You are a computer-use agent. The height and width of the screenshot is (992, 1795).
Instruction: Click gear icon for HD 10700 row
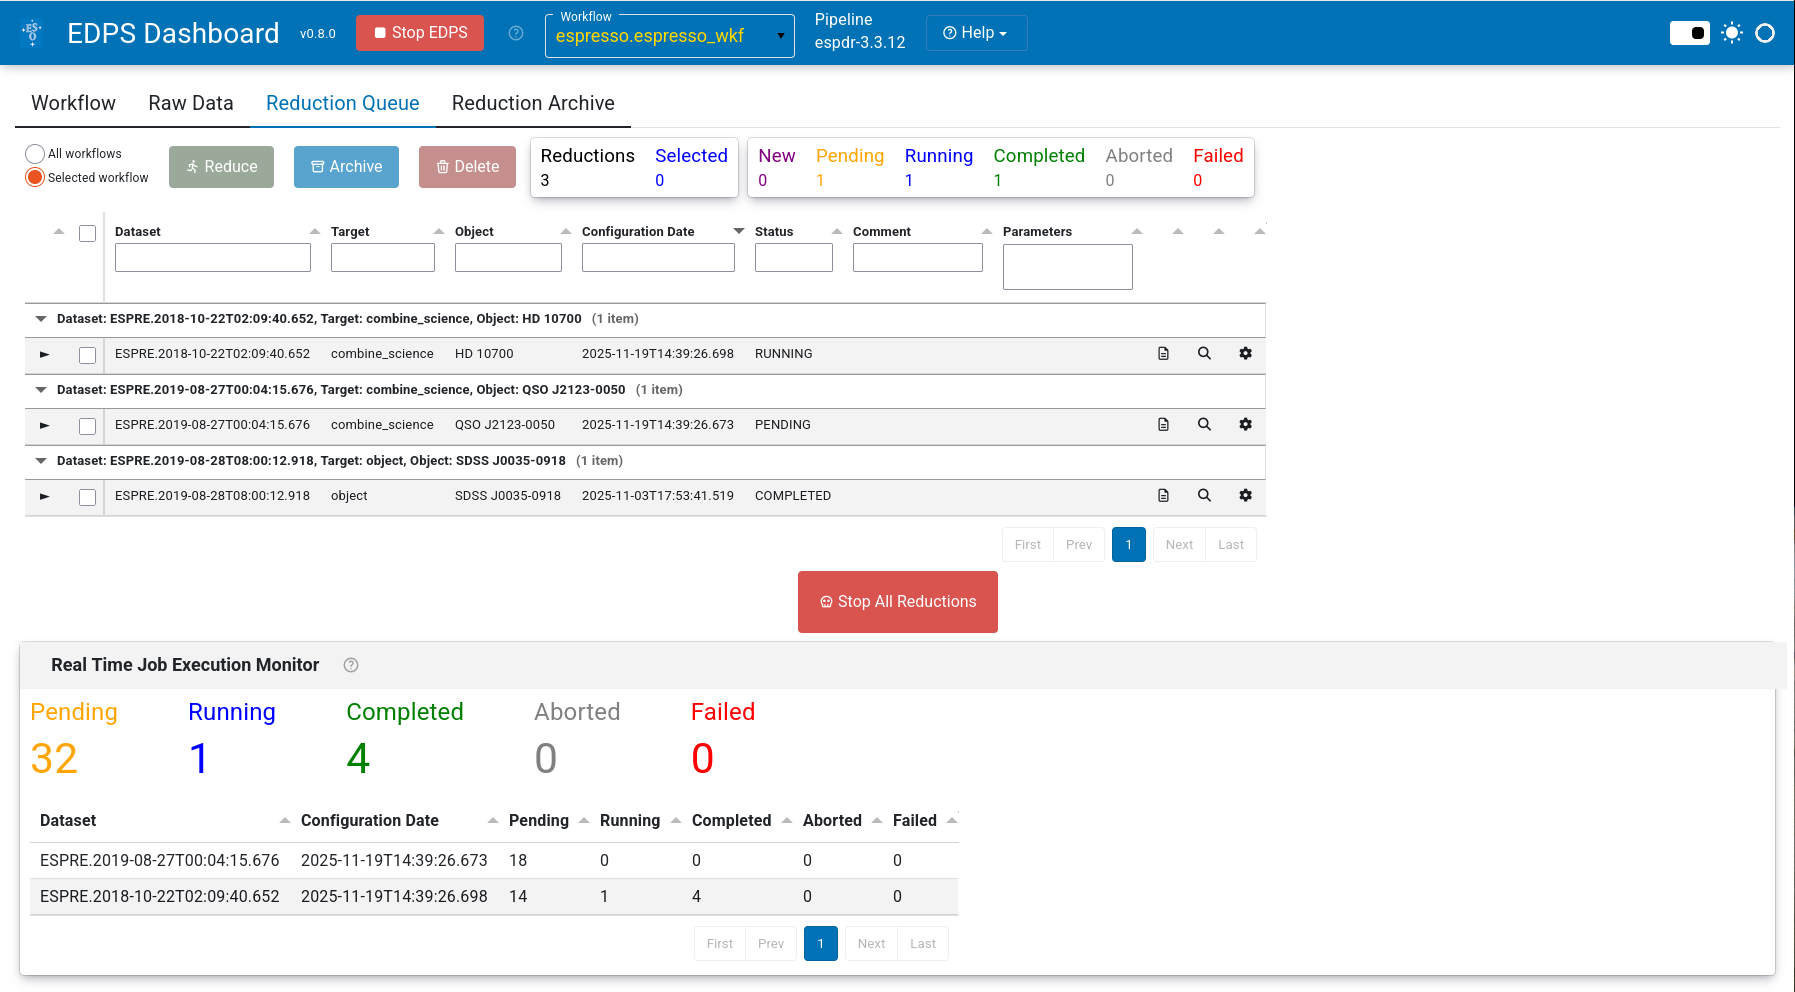tap(1245, 354)
